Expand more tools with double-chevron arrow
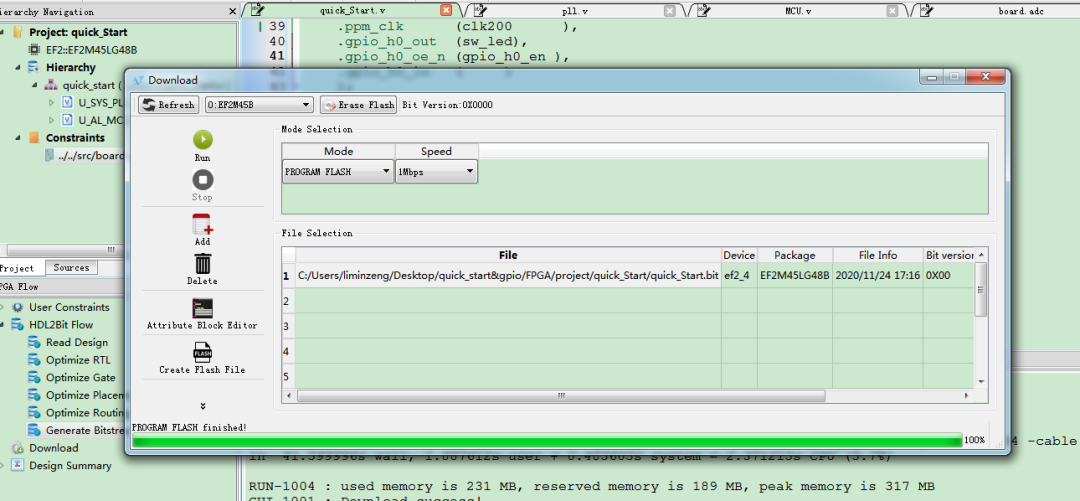Image resolution: width=1080 pixels, height=501 pixels. click(x=202, y=406)
